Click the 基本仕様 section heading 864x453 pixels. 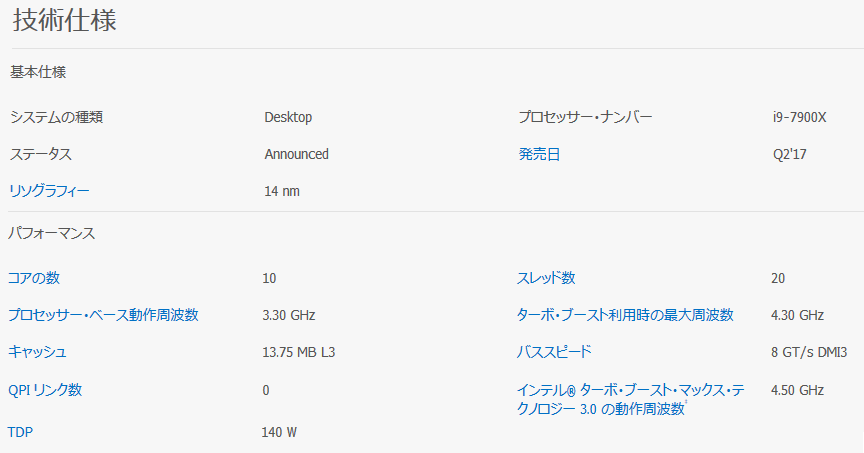point(38,72)
